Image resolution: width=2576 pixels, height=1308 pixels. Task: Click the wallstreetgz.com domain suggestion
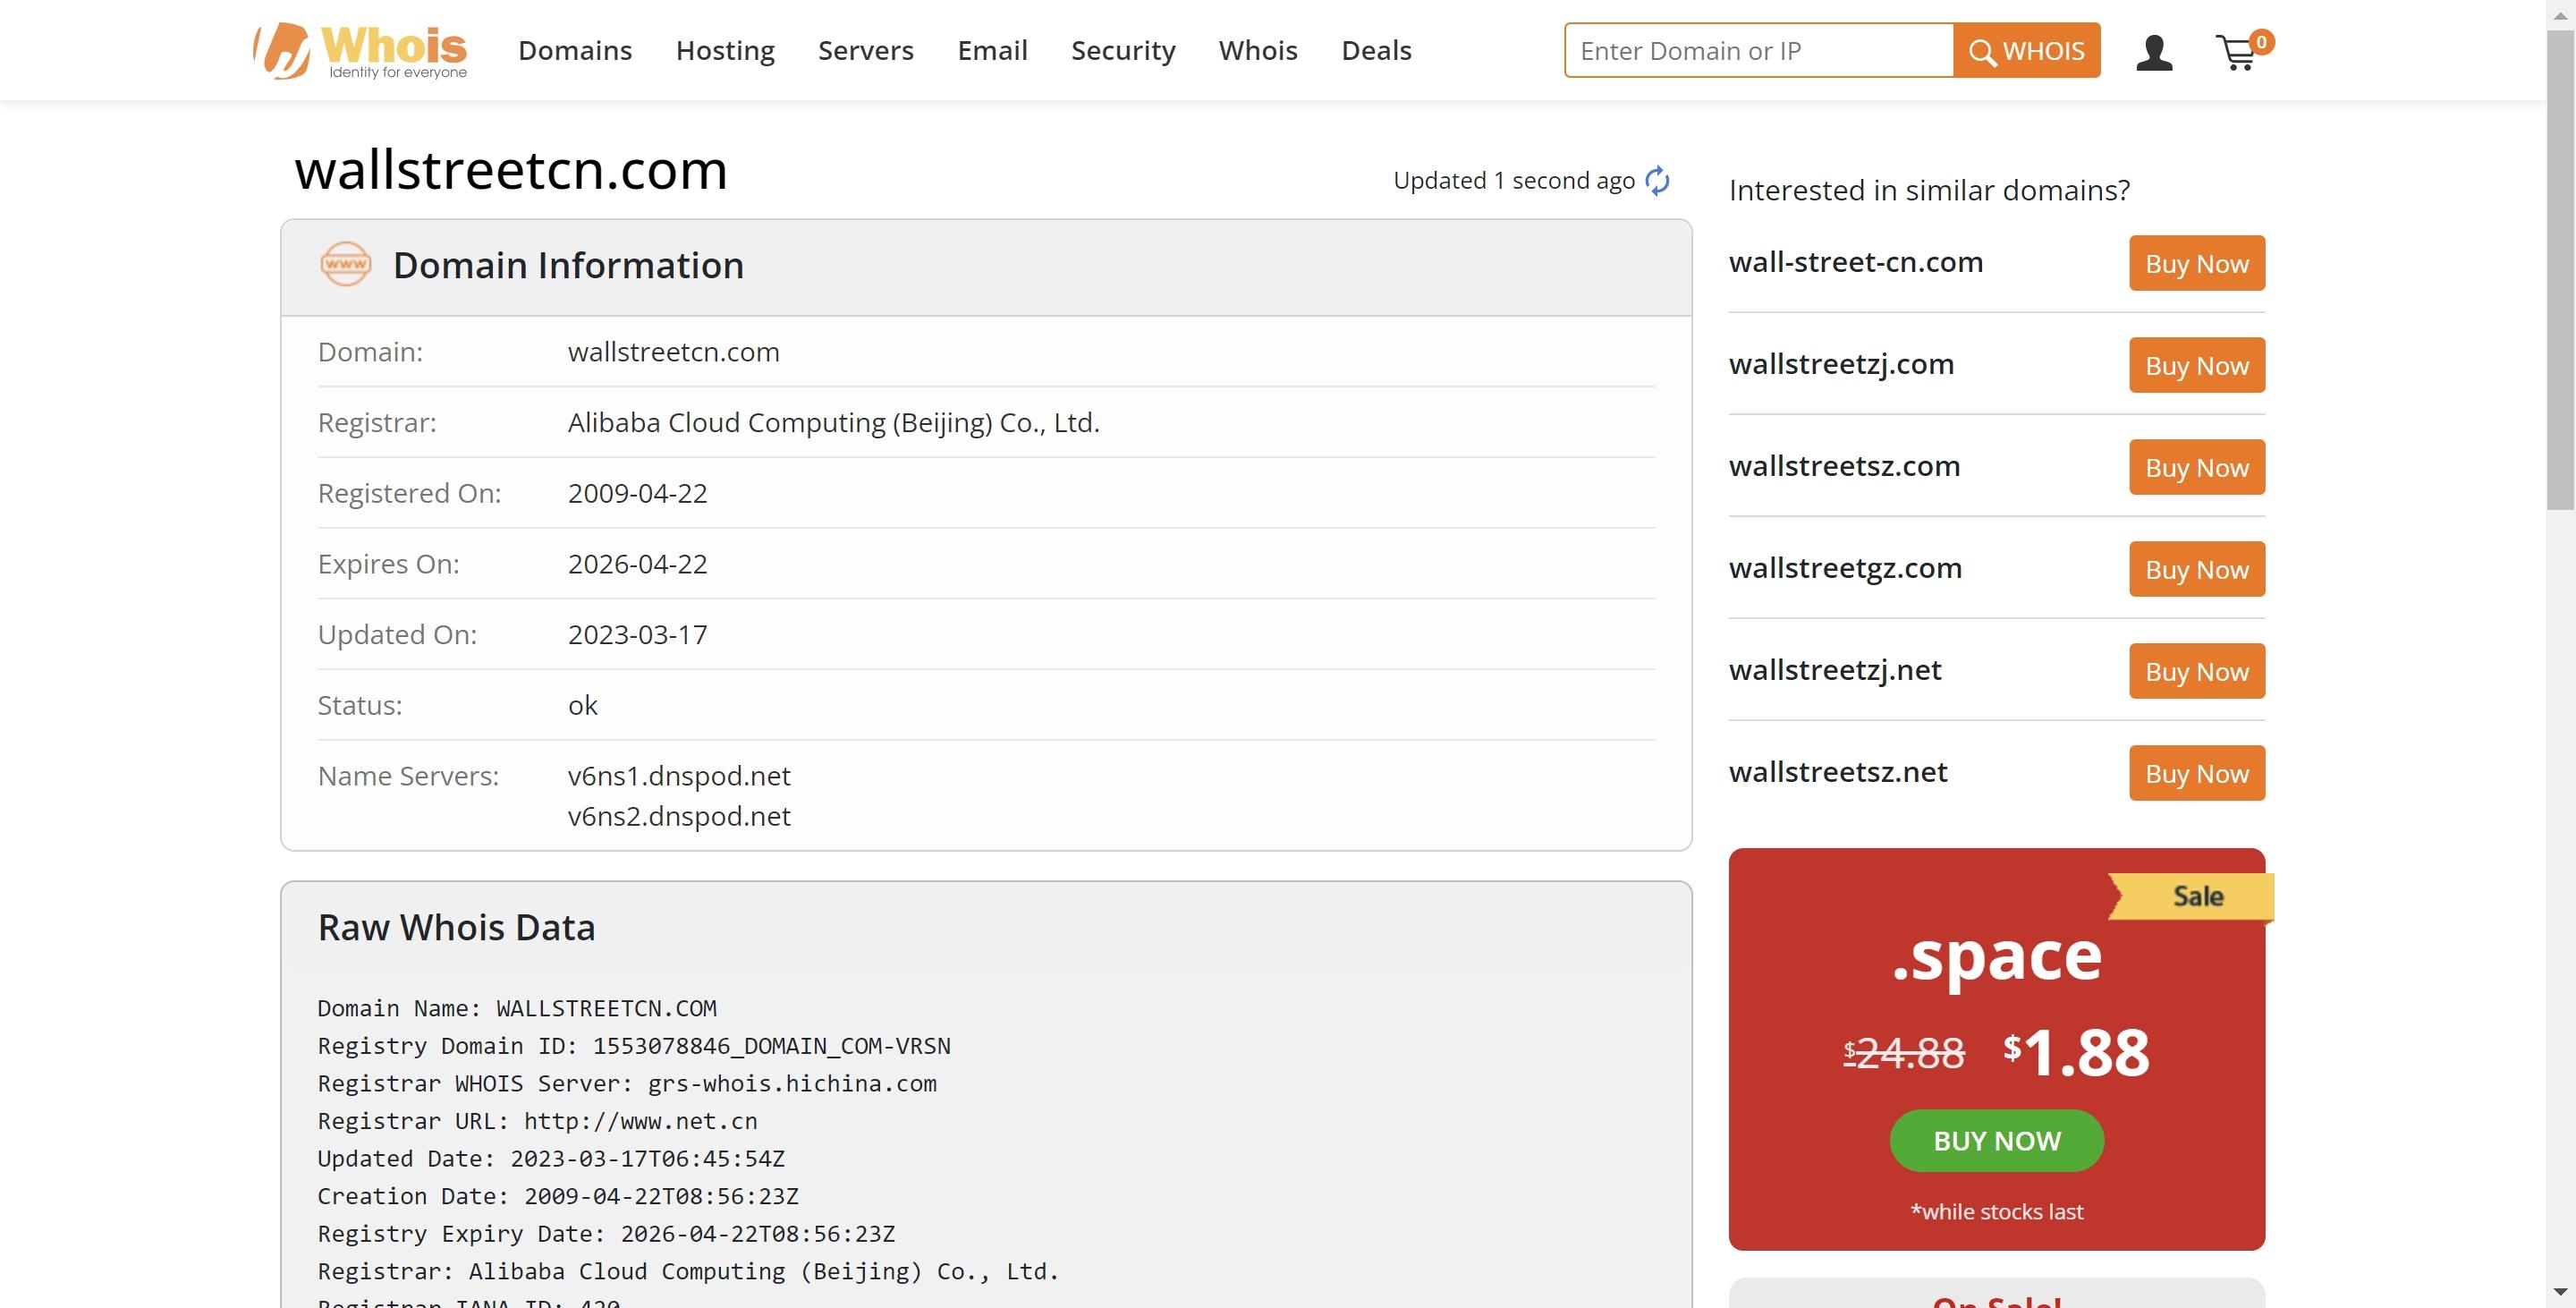(x=1845, y=568)
